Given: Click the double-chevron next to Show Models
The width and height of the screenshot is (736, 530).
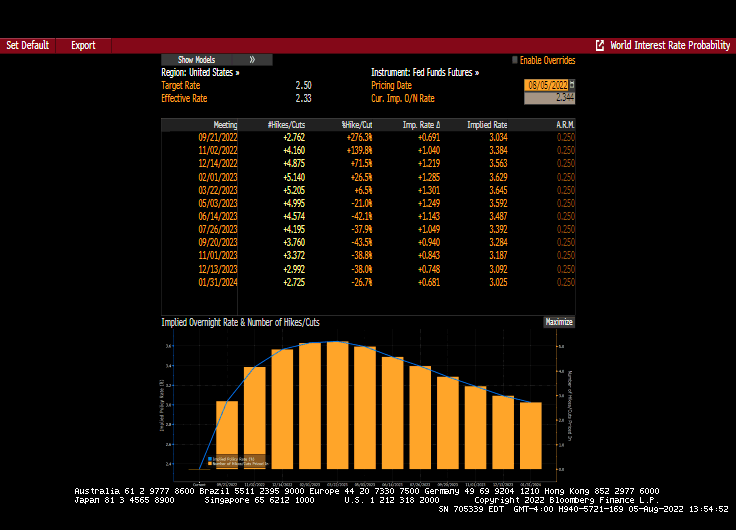Looking at the screenshot, I should [x=252, y=60].
